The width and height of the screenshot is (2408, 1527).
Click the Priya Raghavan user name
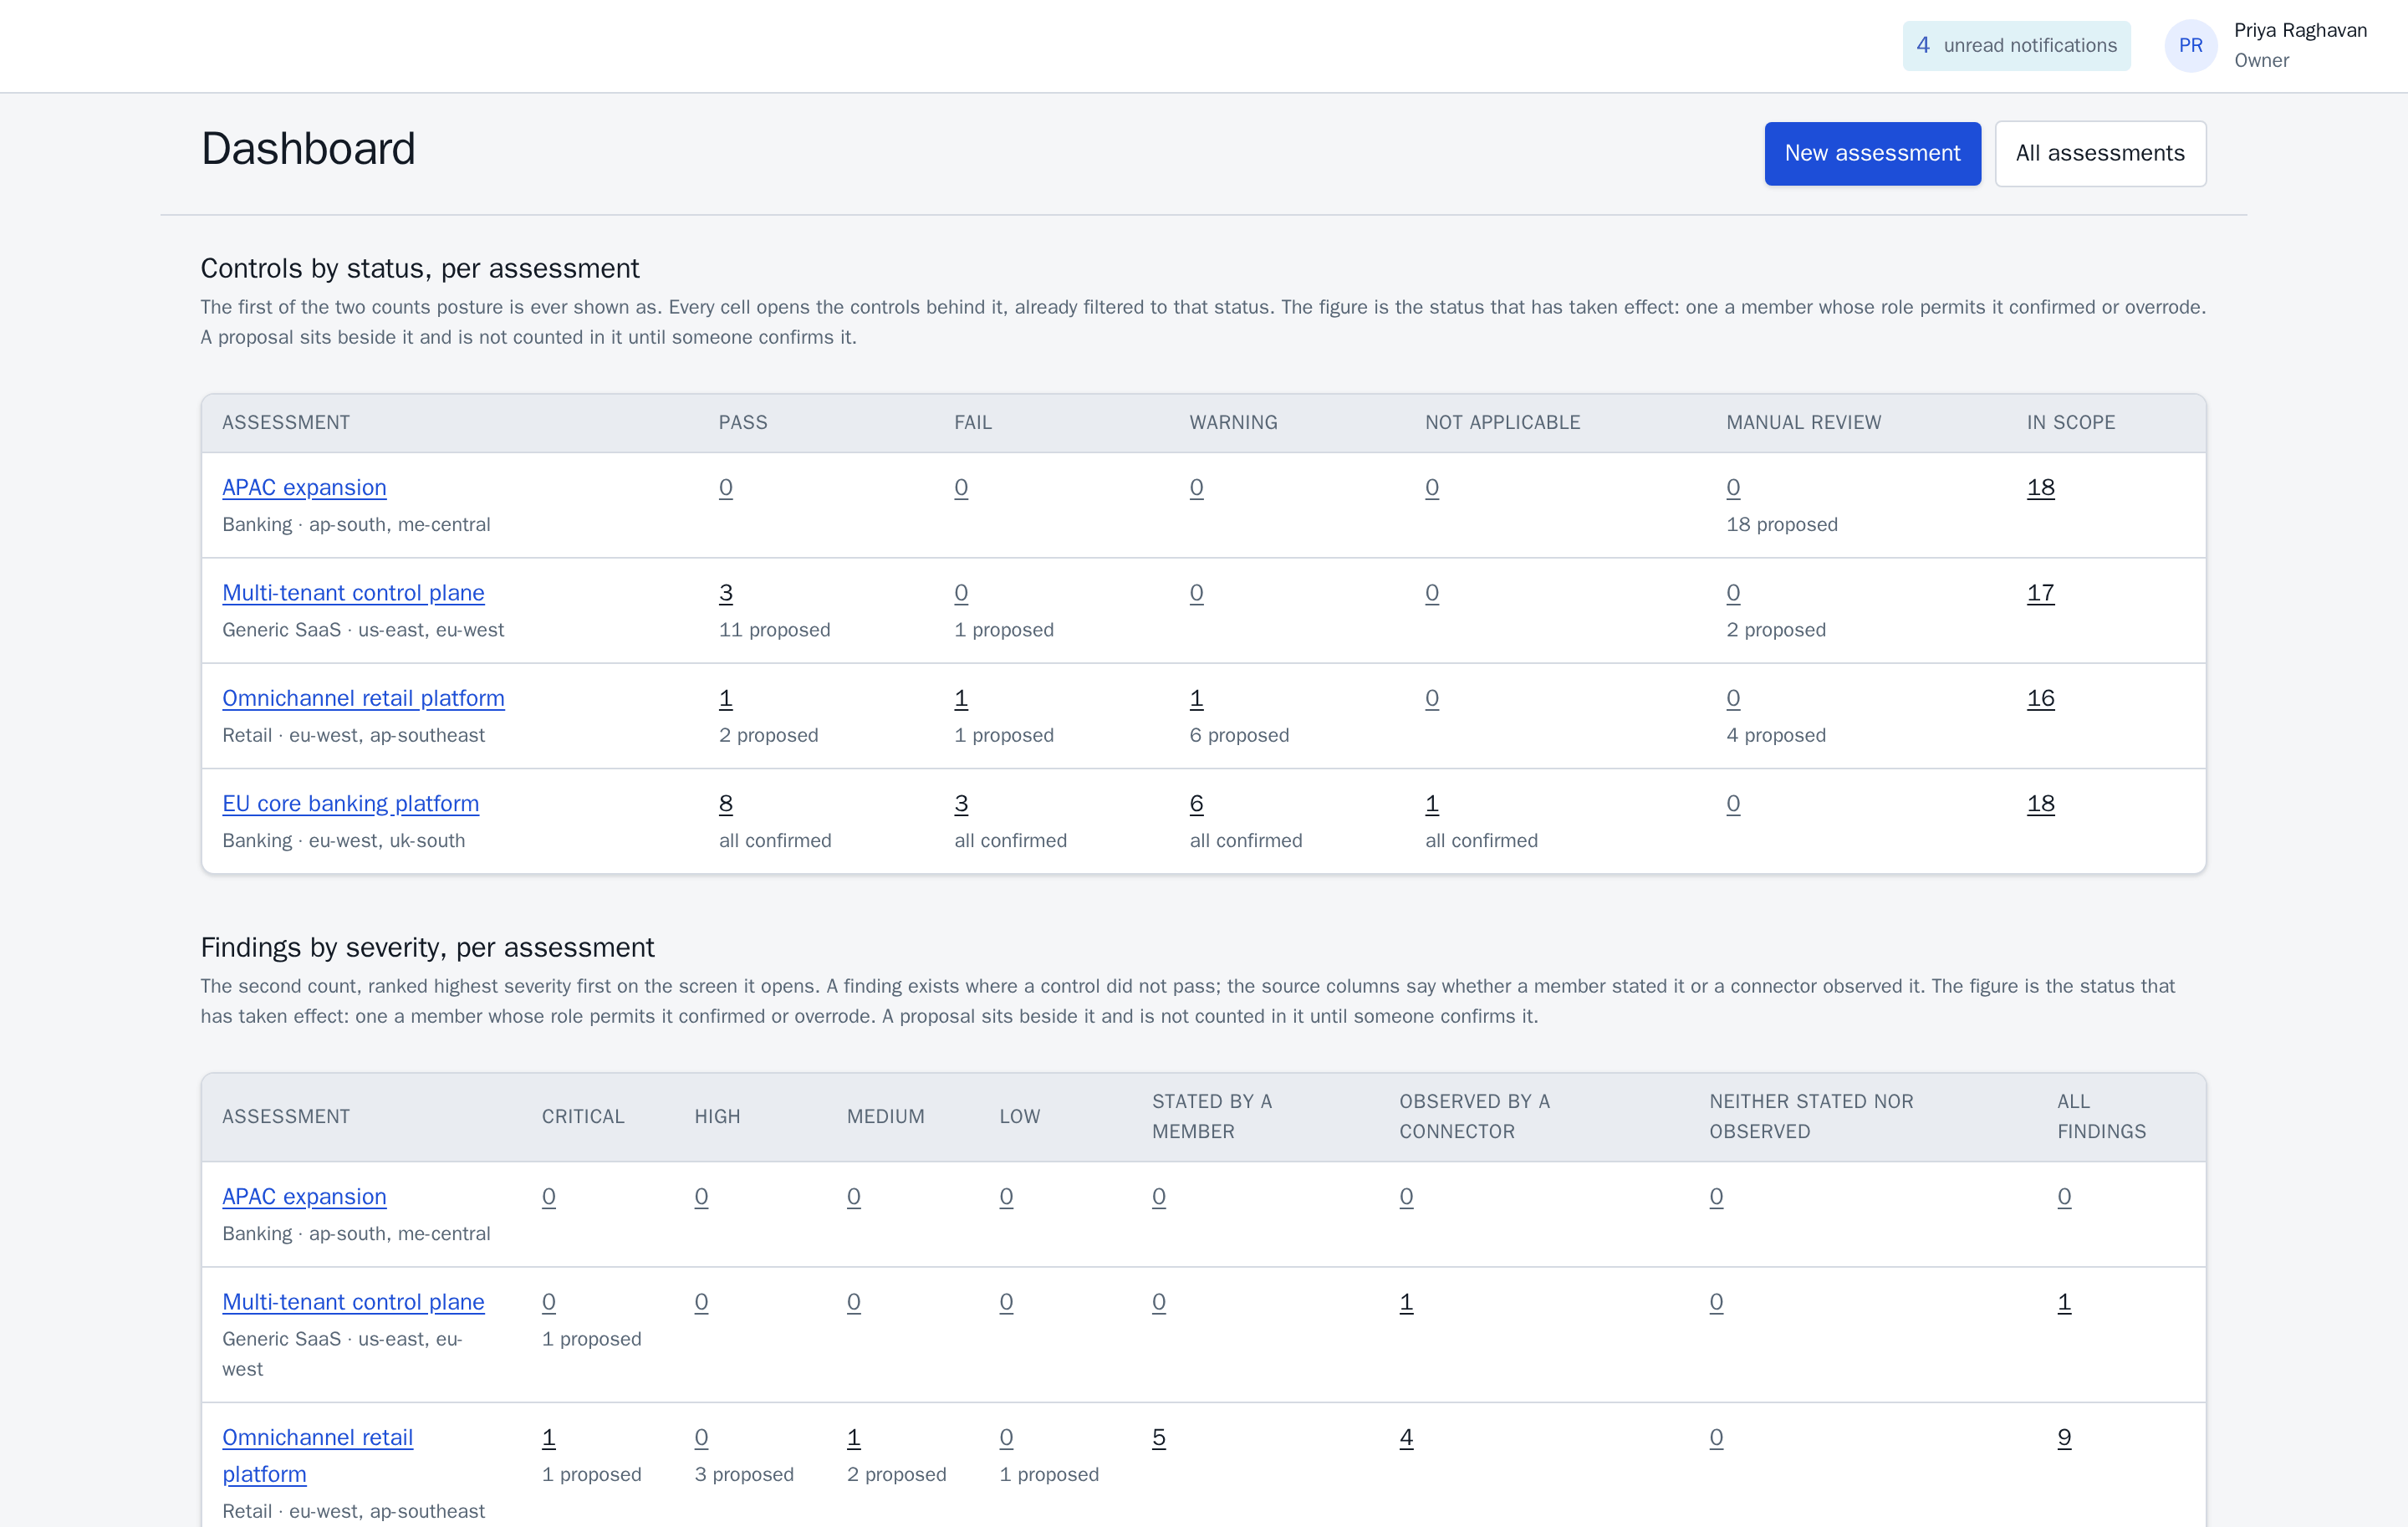coord(2300,30)
